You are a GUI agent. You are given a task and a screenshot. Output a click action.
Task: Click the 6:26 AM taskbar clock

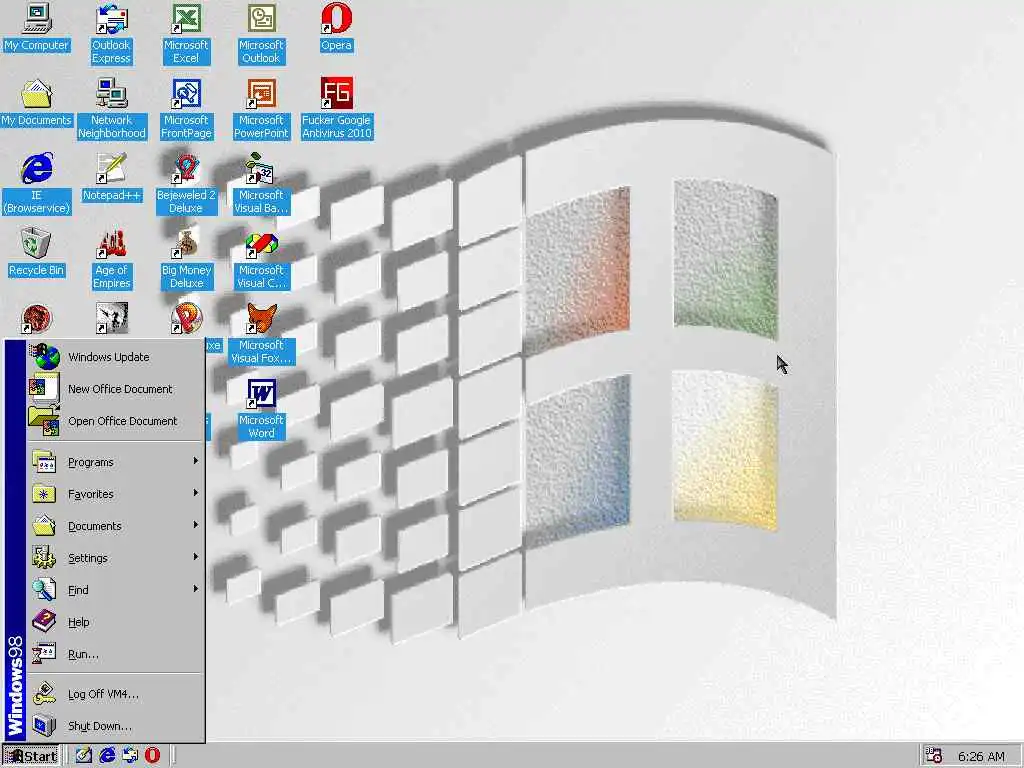pos(981,756)
